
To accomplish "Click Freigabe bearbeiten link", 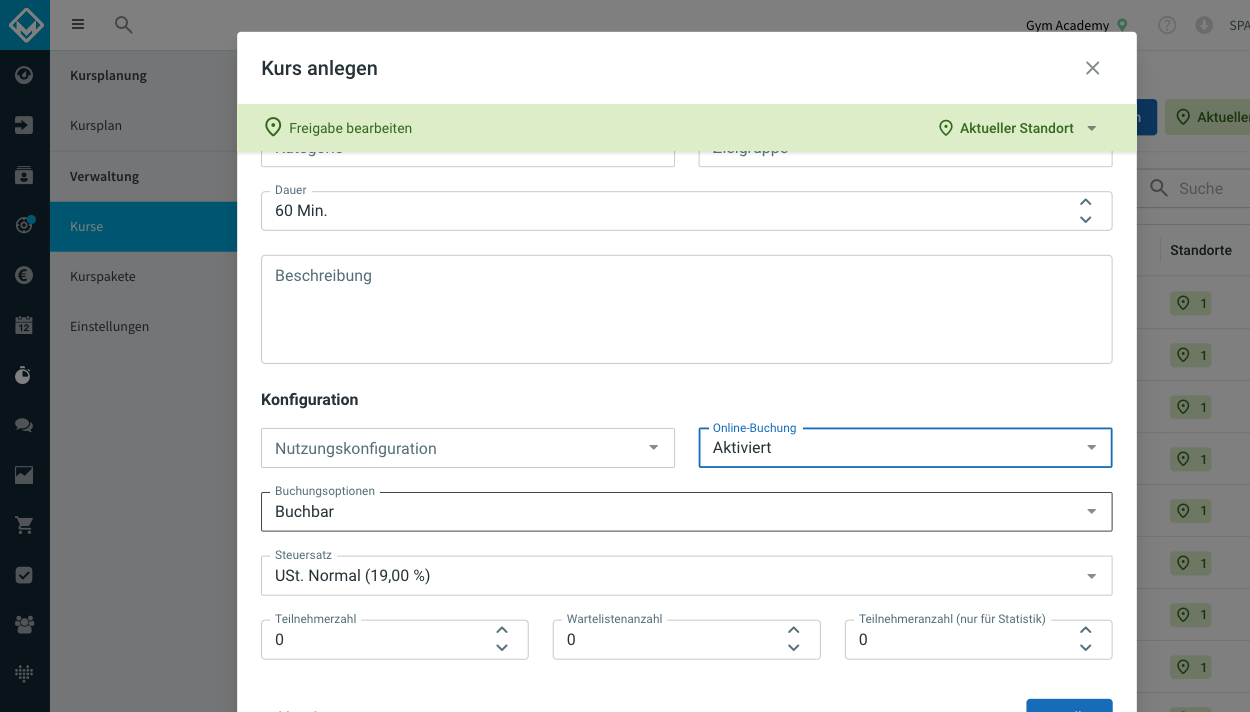I will click(338, 128).
